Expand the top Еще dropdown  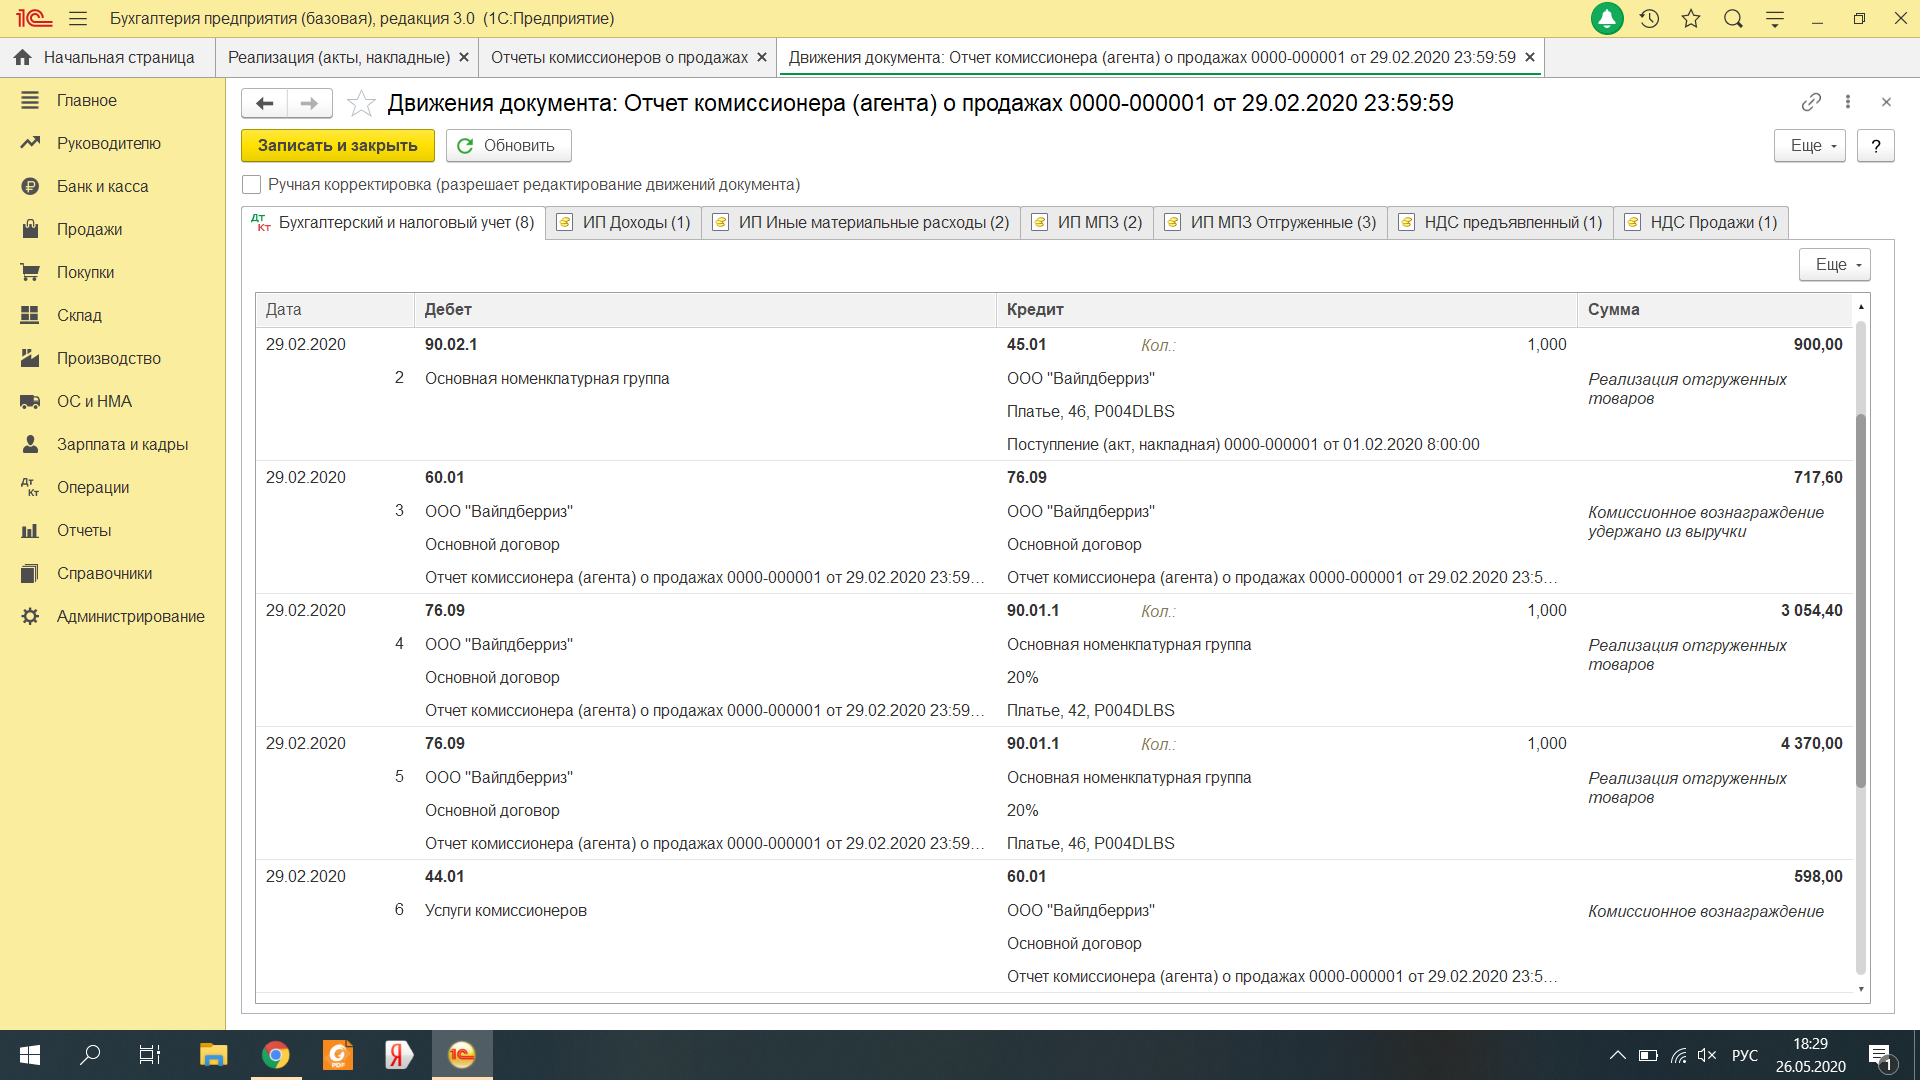[x=1810, y=146]
